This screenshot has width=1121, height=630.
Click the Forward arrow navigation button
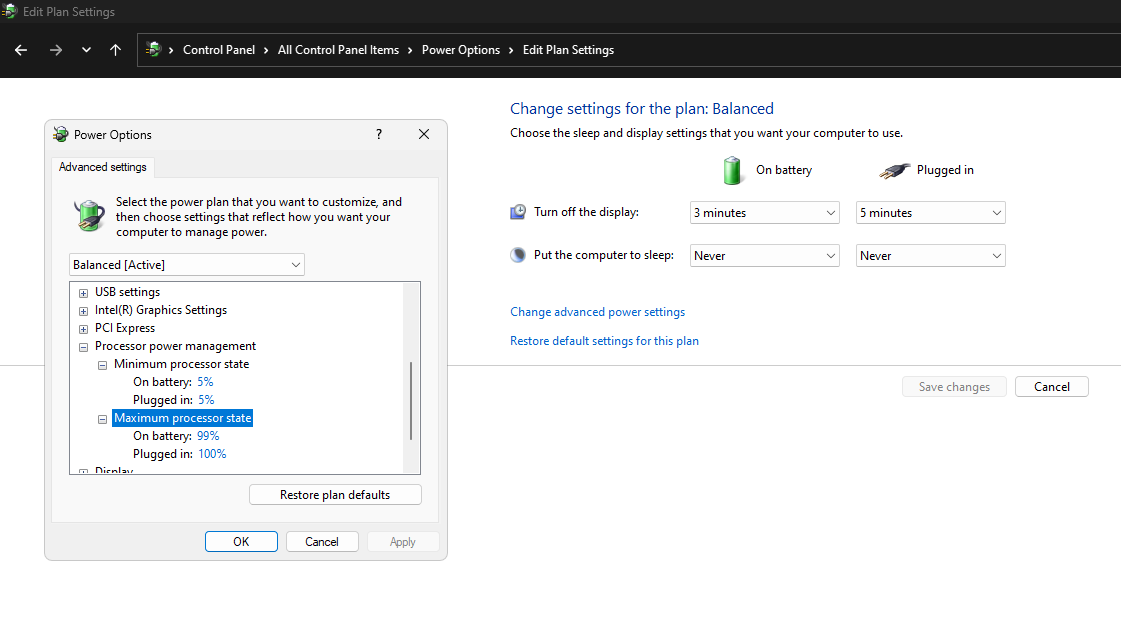(55, 50)
